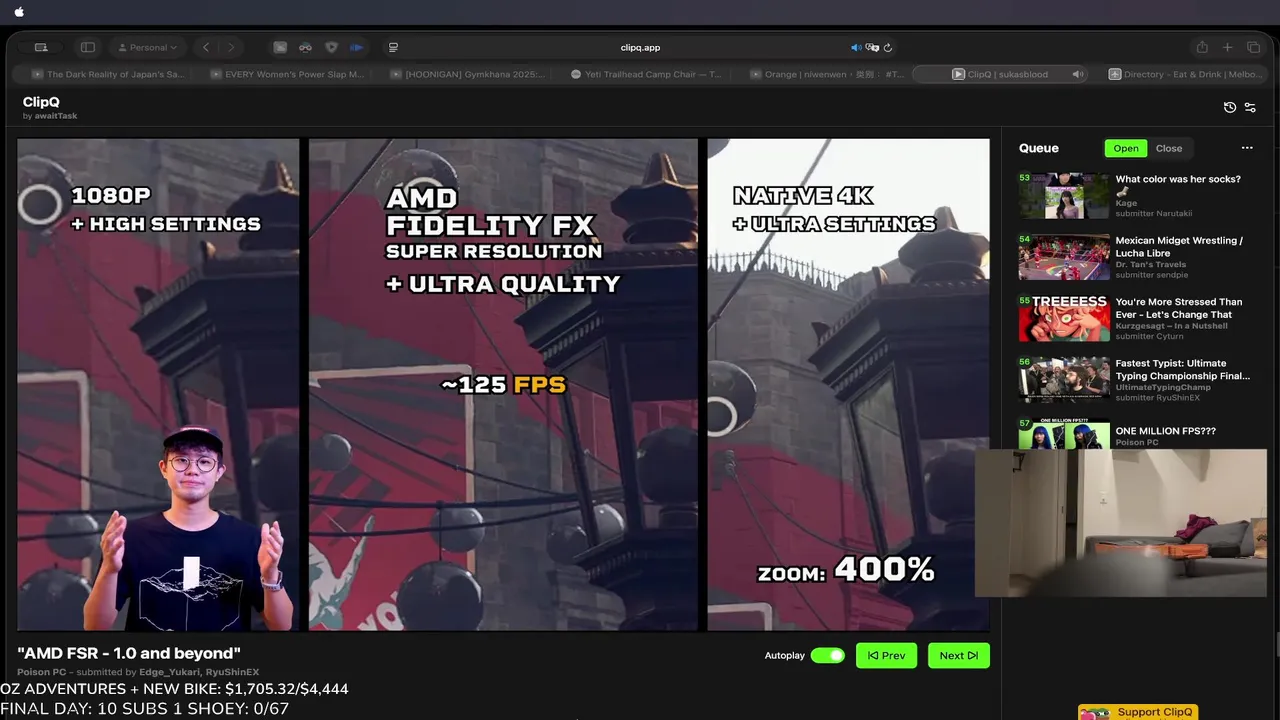Viewport: 1280px width, 720px height.
Task: Switch to EVERY Women's Power Slap tab
Action: 287,74
